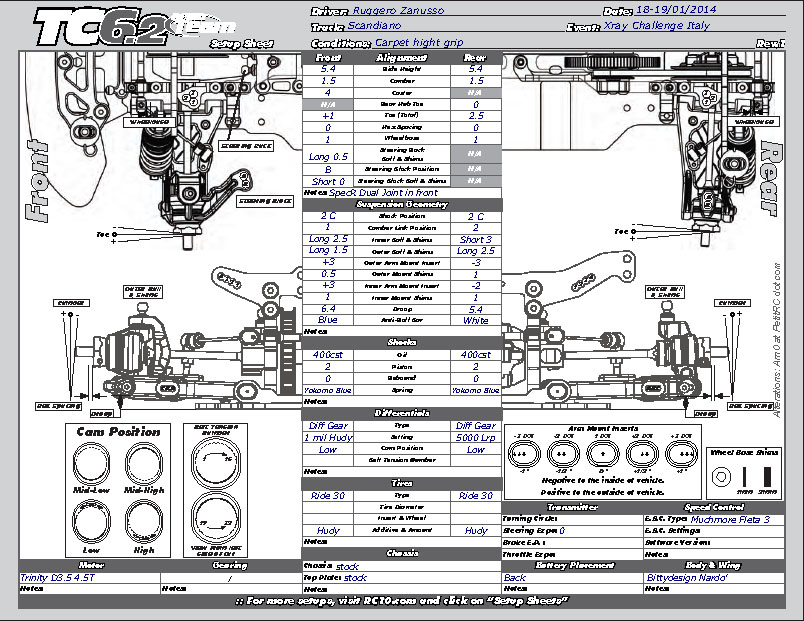Click the Steering Block Position value B

pyautogui.click(x=328, y=169)
